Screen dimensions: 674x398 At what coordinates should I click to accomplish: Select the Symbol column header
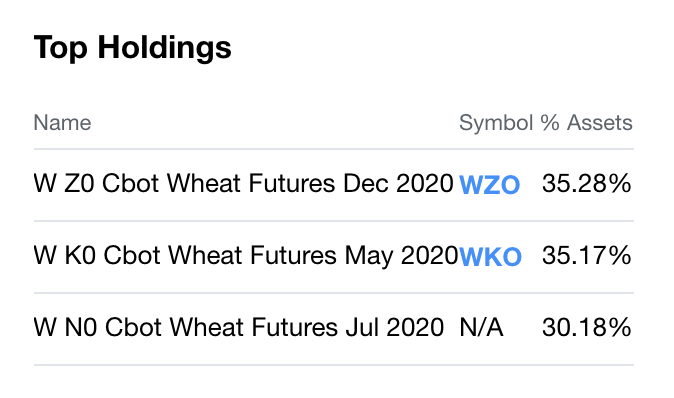[x=496, y=123]
